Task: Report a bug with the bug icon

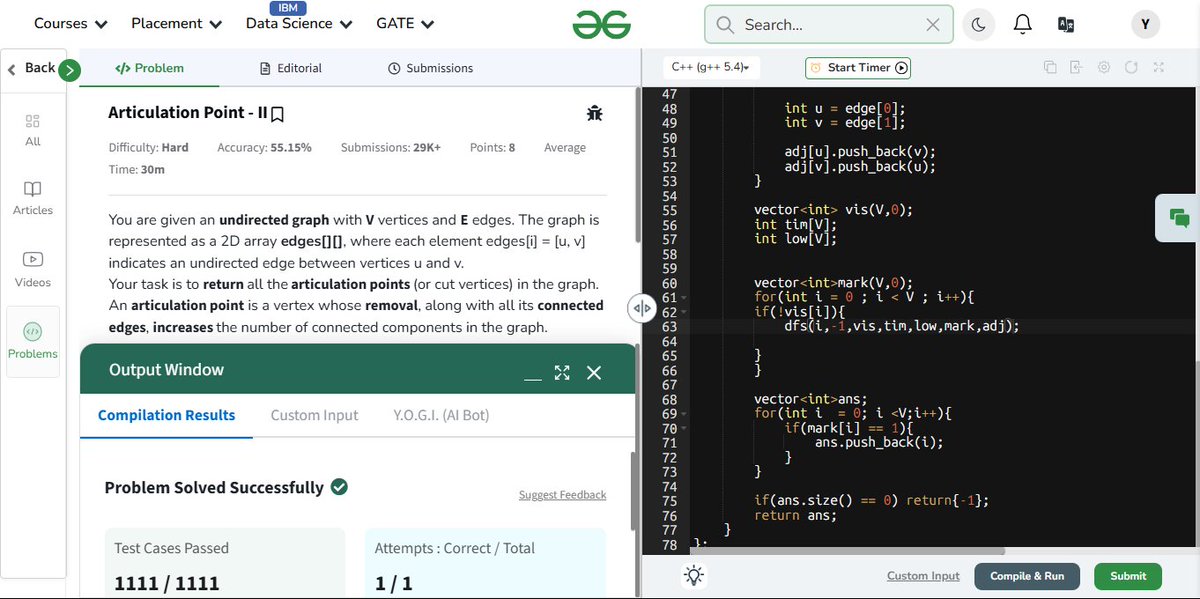Action: click(595, 113)
